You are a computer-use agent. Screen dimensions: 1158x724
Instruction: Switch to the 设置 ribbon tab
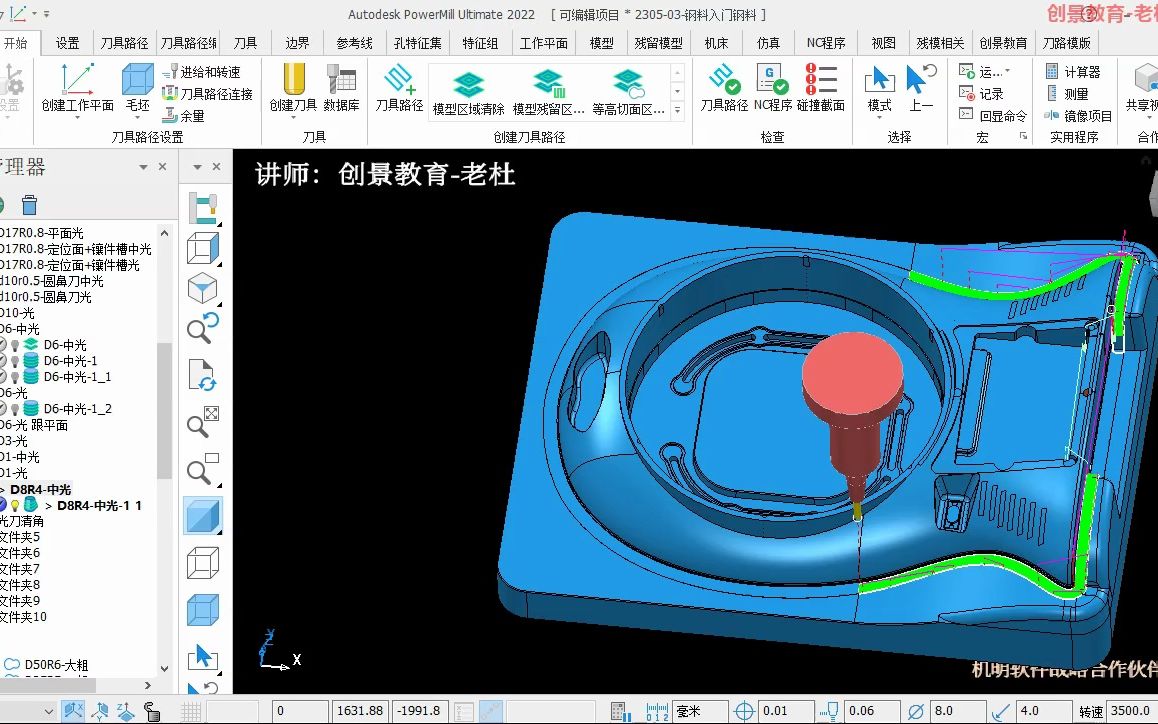click(x=67, y=43)
